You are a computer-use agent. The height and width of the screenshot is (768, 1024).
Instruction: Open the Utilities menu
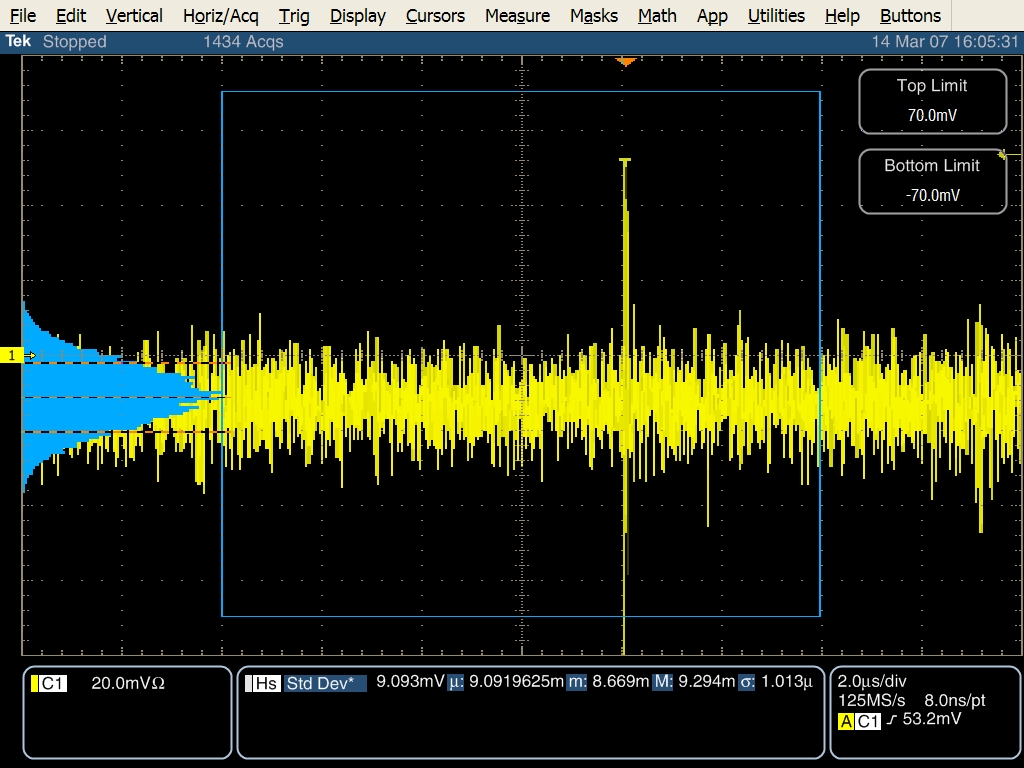[x=776, y=16]
